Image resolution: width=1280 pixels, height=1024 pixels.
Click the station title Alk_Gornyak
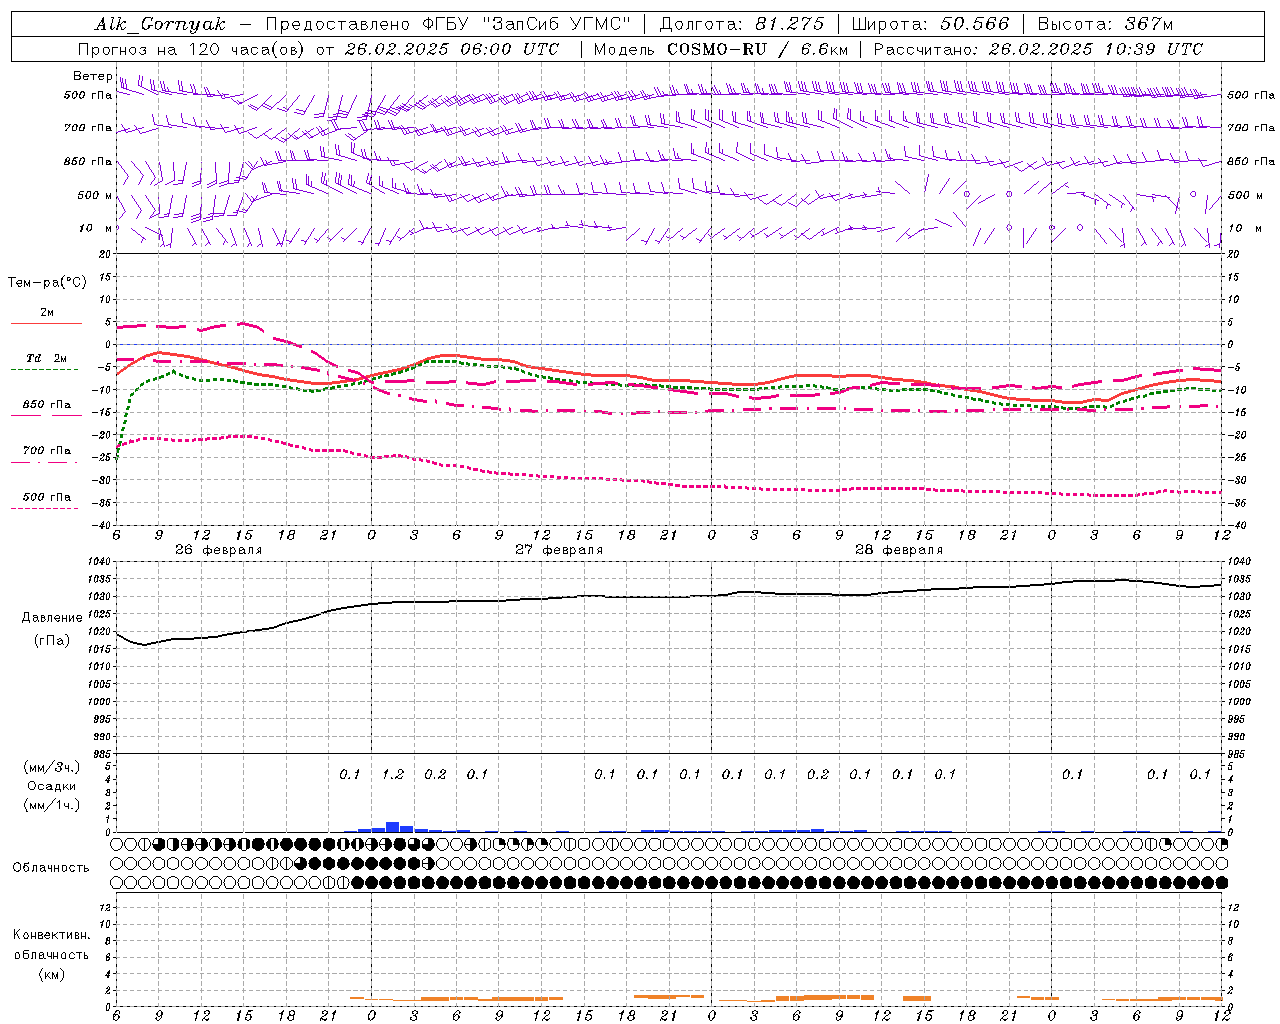click(160, 24)
